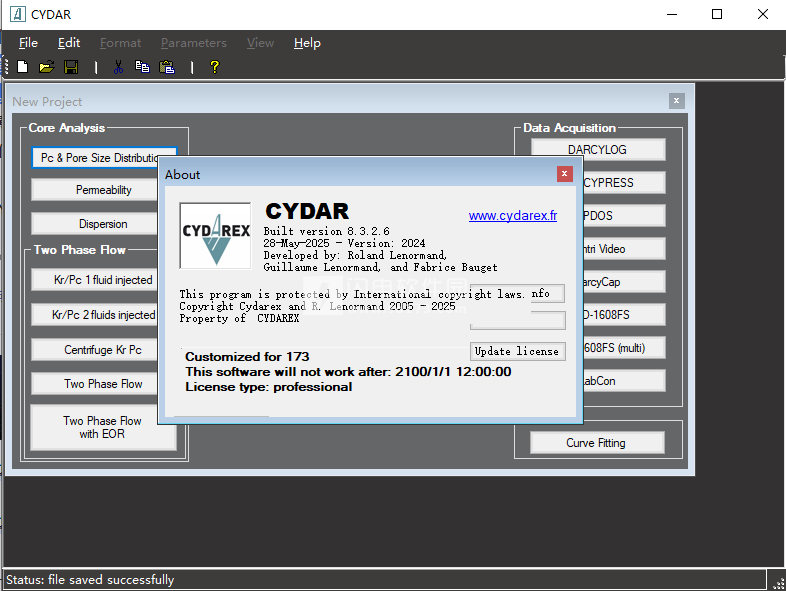Viewport: 786px width, 591px height.
Task: Click the Two Phase Flow button
Action: coord(94,383)
